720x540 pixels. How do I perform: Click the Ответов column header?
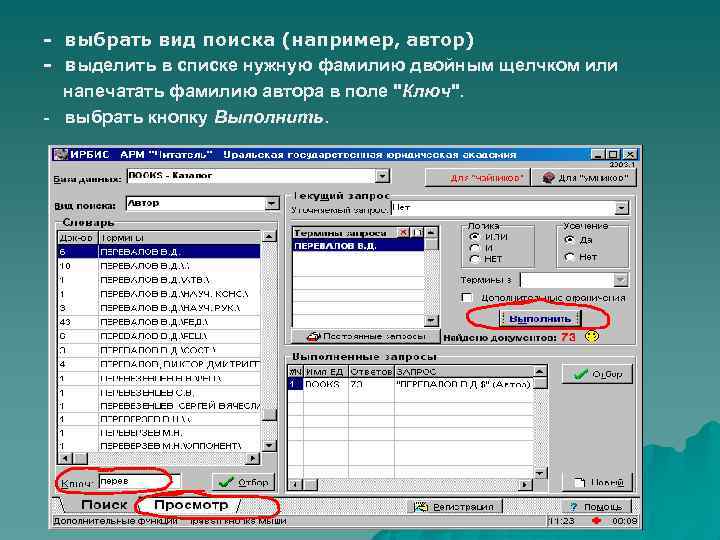pyautogui.click(x=371, y=371)
